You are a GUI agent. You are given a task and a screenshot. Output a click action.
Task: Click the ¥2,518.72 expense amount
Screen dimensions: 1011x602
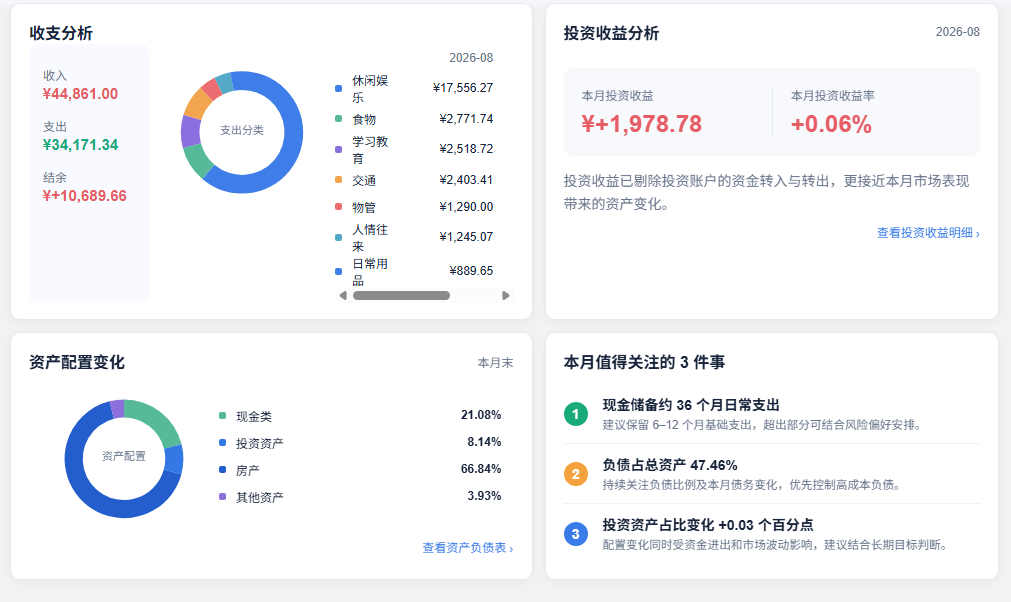[x=466, y=149]
